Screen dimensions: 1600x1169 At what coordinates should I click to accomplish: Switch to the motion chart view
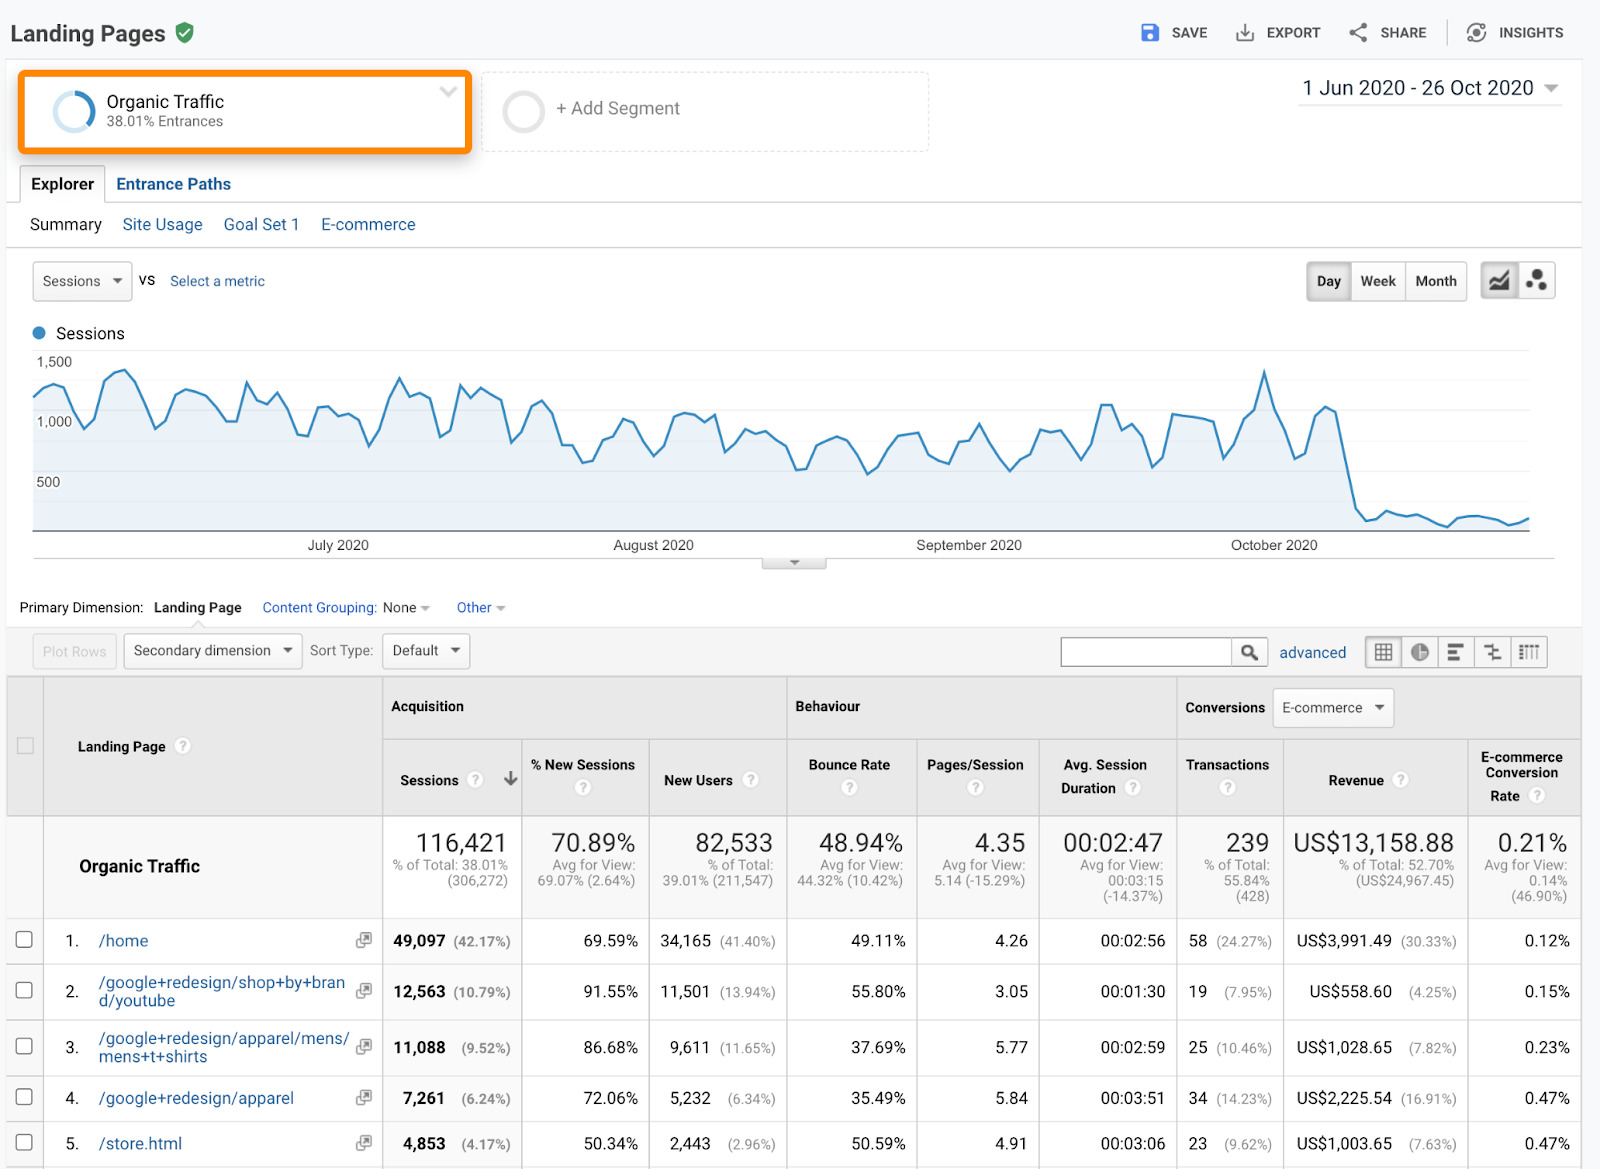[1537, 280]
